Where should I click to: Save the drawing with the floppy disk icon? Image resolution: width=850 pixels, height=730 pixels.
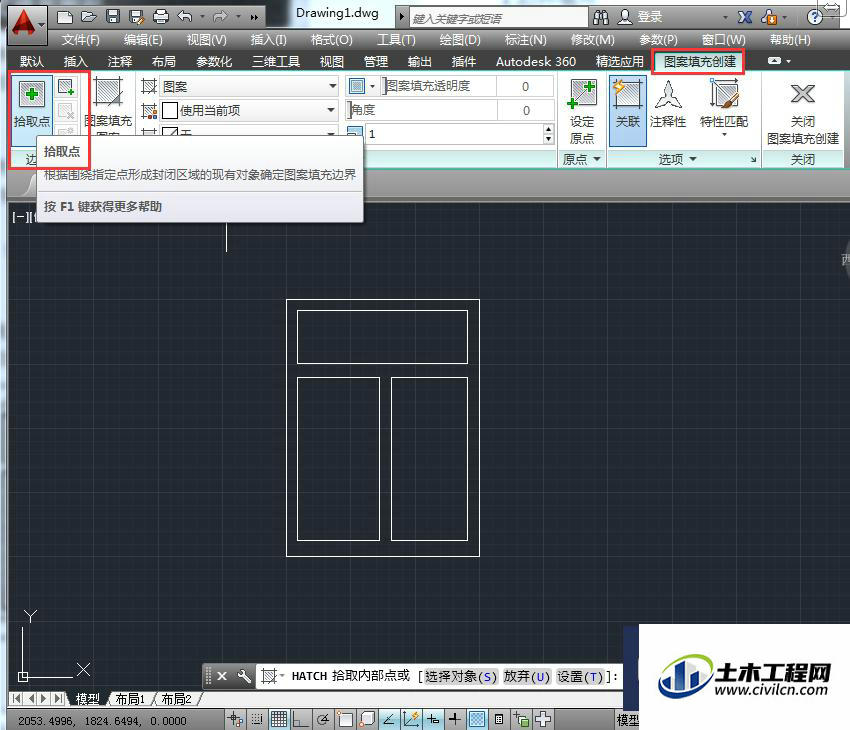tap(113, 17)
